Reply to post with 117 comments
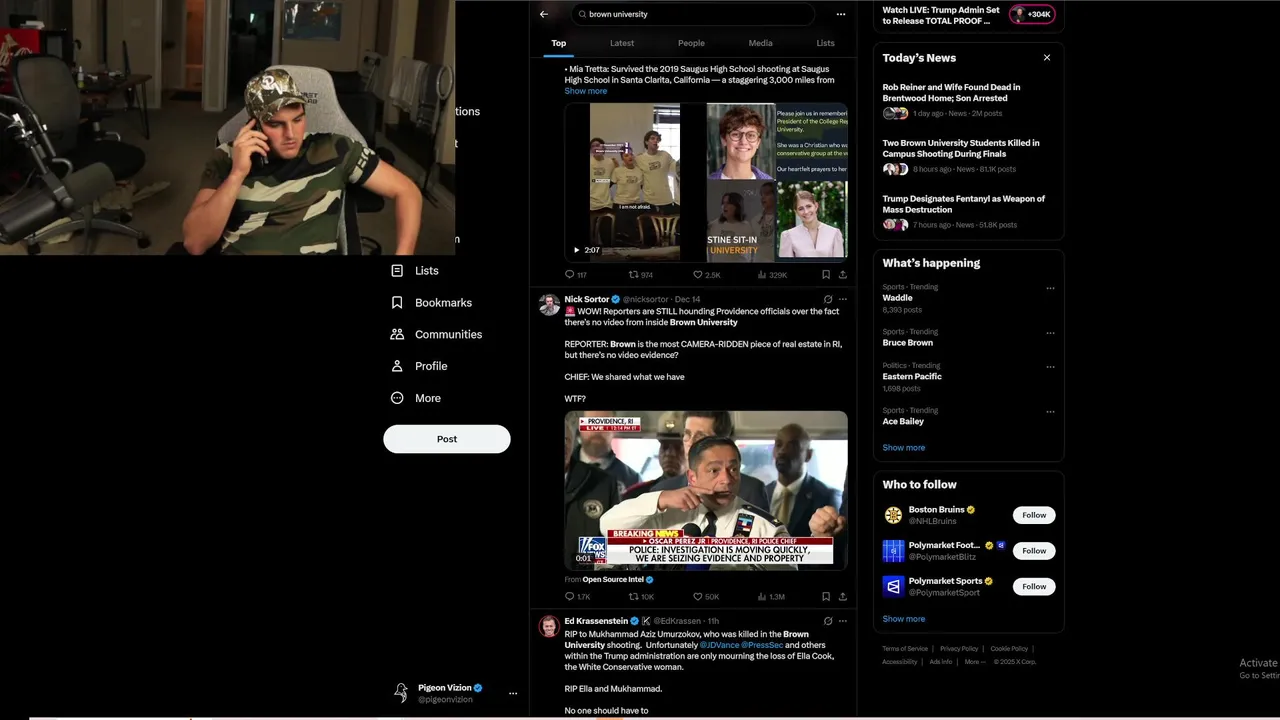Viewport: 1280px width, 720px height. (x=576, y=275)
